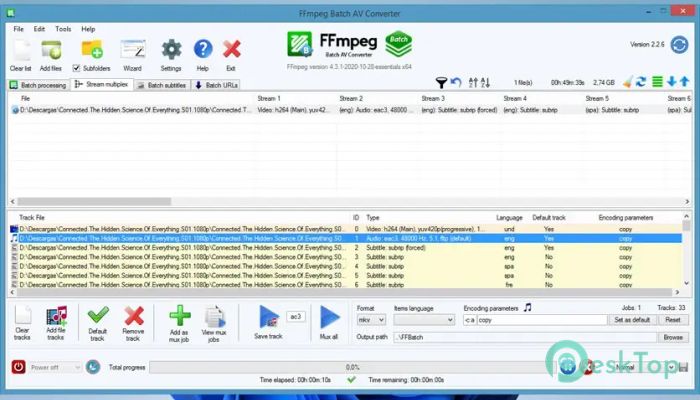The width and height of the screenshot is (700, 400).
Task: Click the green list lines icon
Action: pos(657,82)
